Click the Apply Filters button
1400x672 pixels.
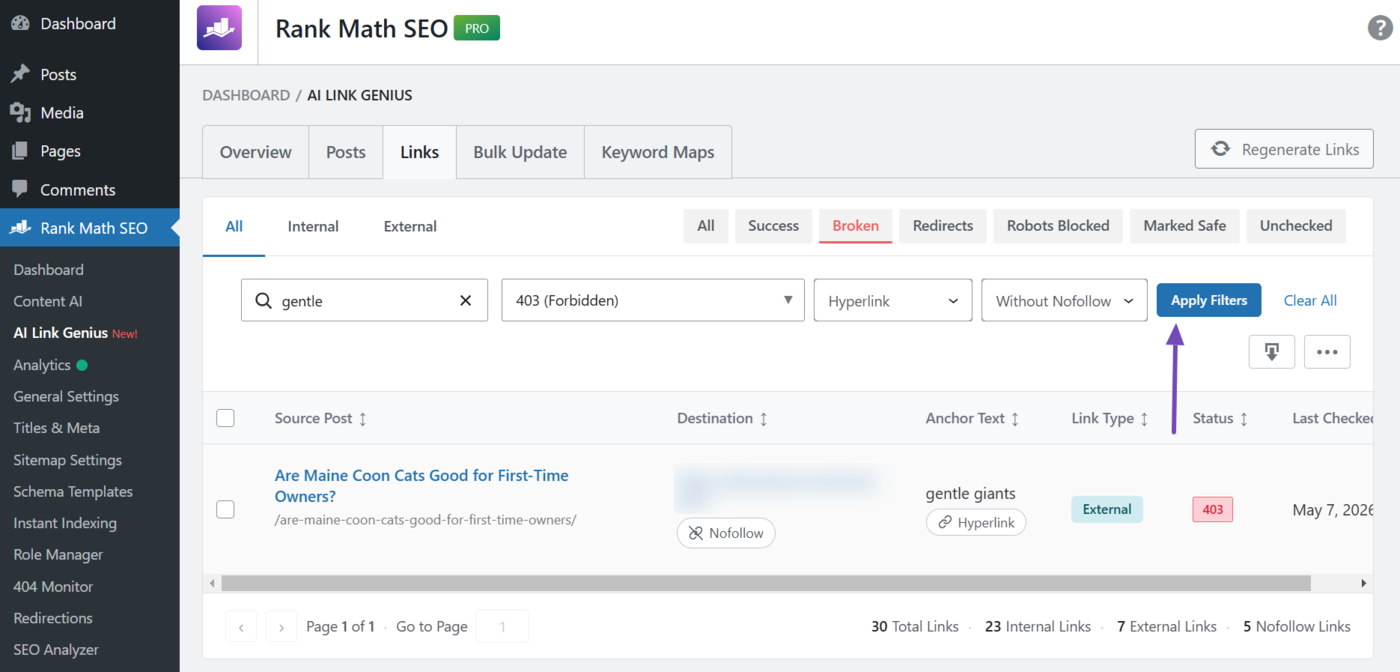coord(1209,300)
